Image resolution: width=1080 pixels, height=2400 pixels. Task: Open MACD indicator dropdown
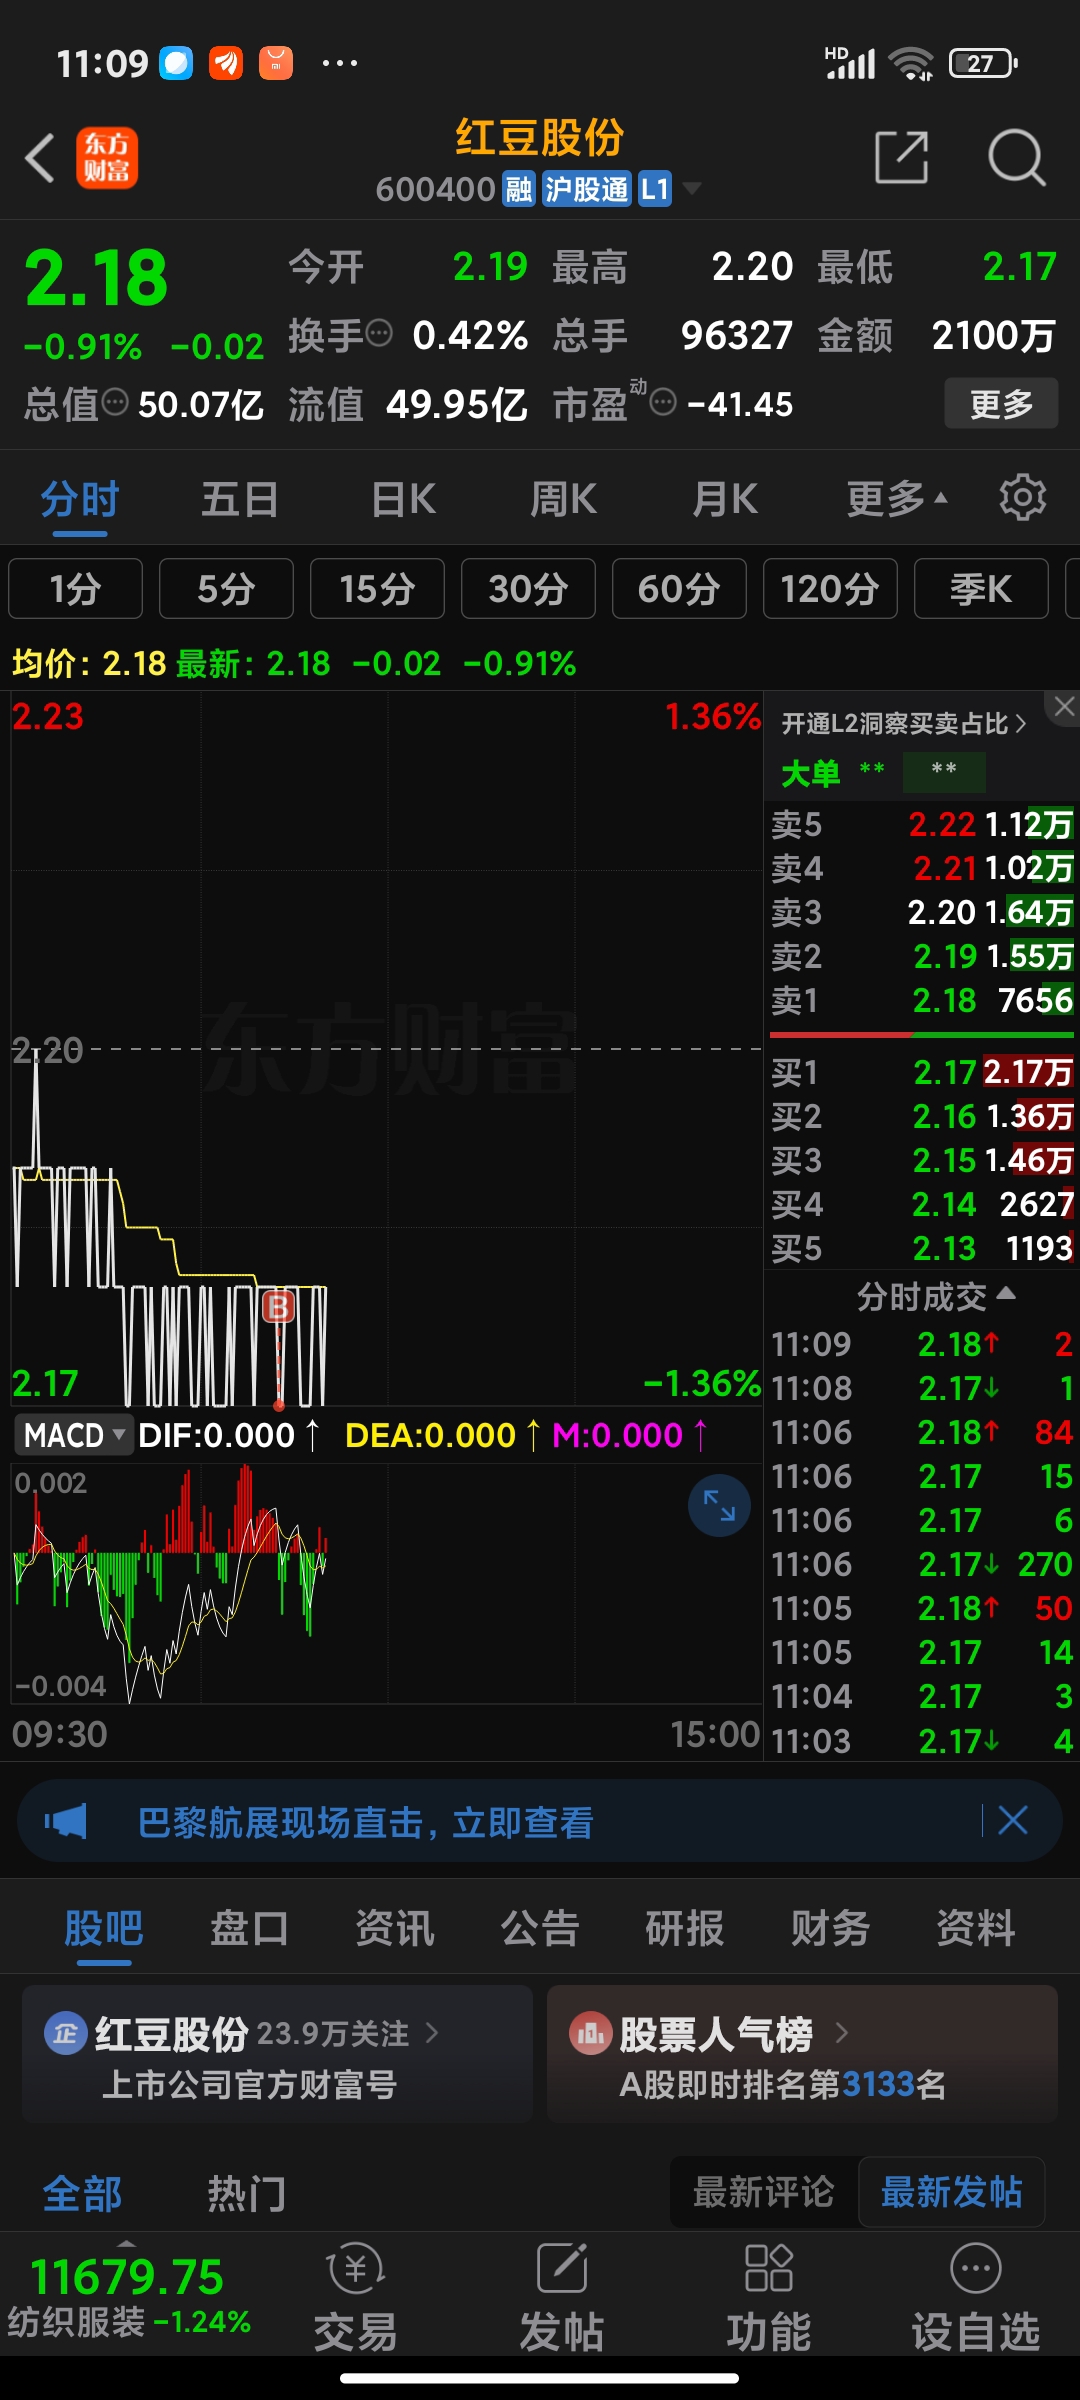[73, 1435]
